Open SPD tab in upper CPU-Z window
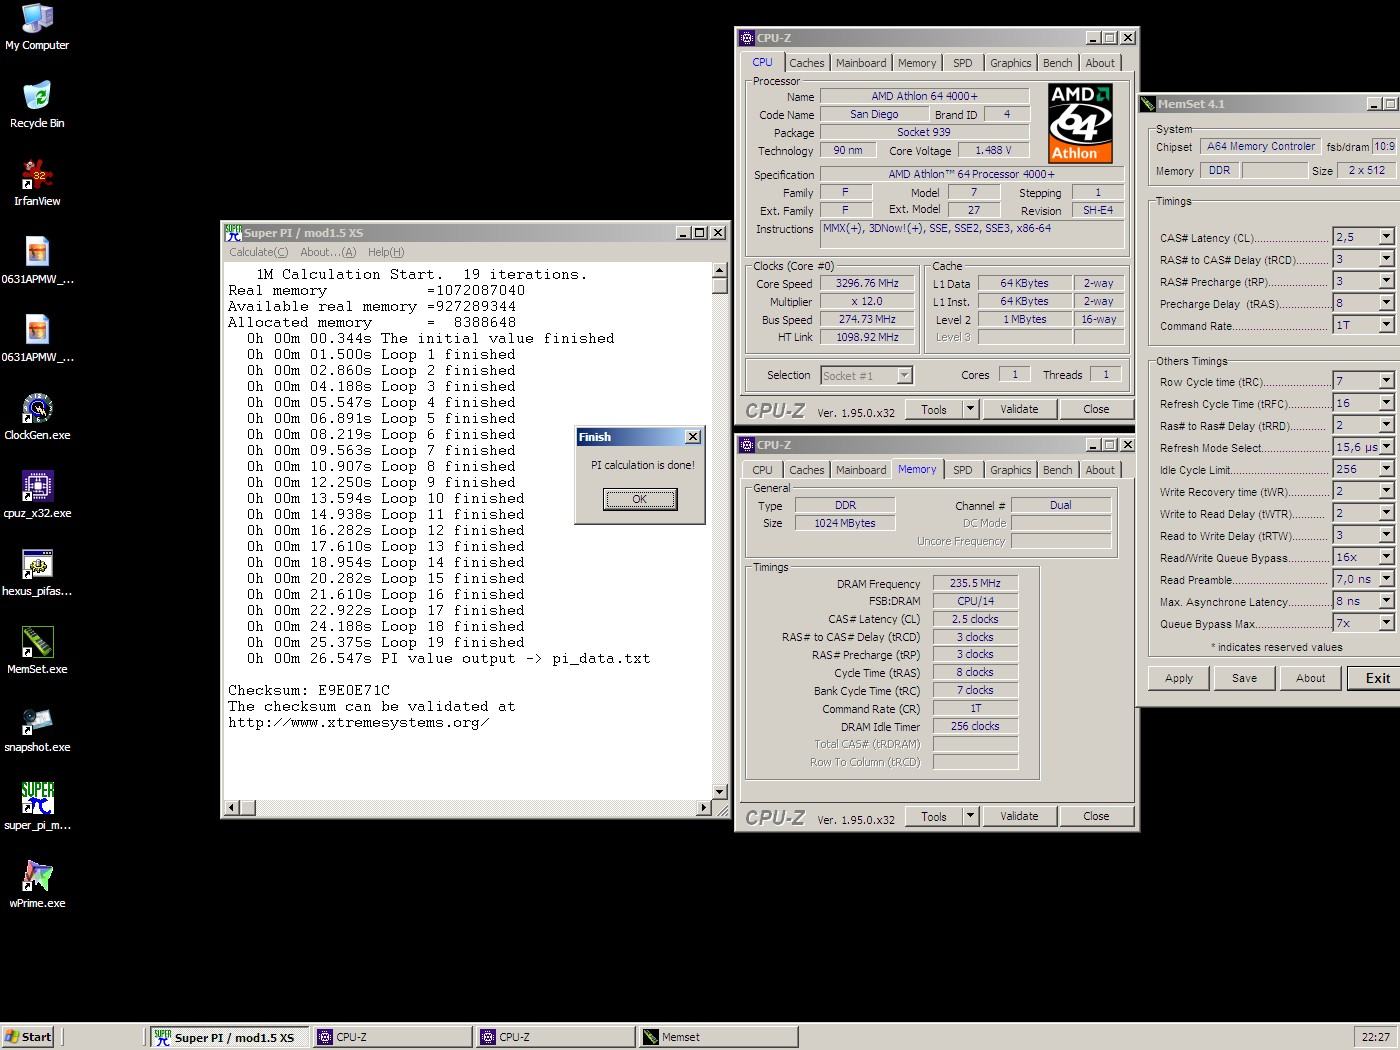The width and height of the screenshot is (1400, 1050). tap(963, 63)
